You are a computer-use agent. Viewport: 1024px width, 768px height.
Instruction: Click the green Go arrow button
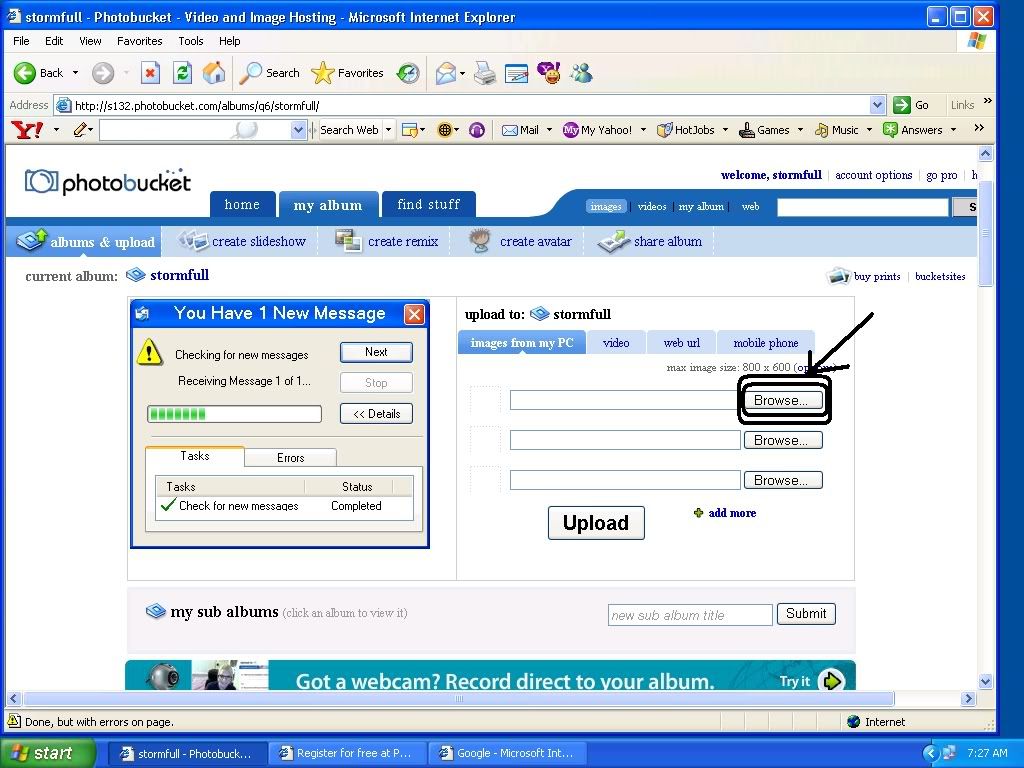(902, 104)
